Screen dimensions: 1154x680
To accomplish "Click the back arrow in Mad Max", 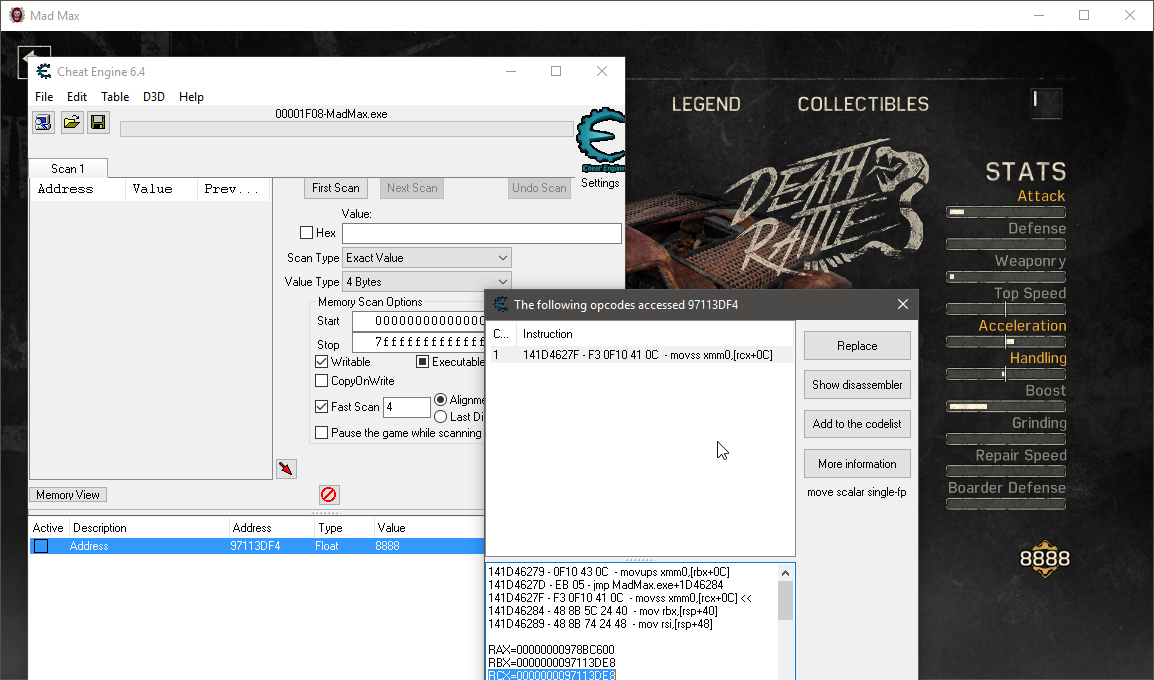I will point(34,62).
